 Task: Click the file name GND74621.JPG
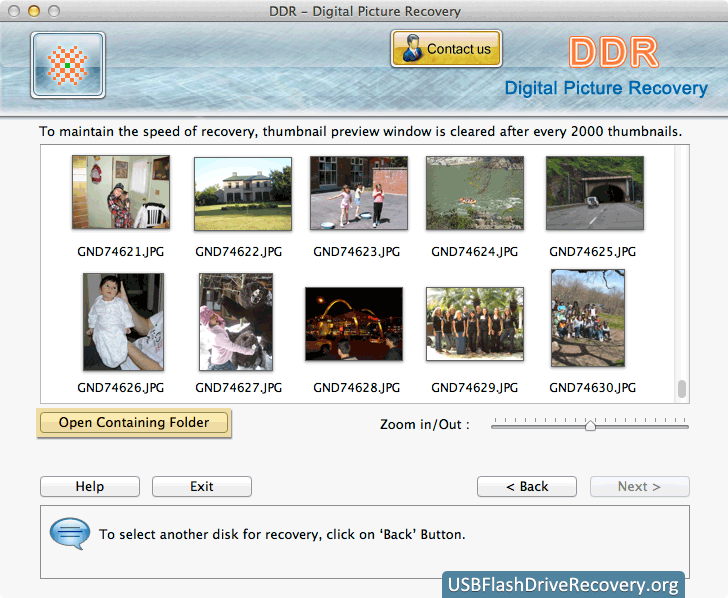click(x=121, y=252)
